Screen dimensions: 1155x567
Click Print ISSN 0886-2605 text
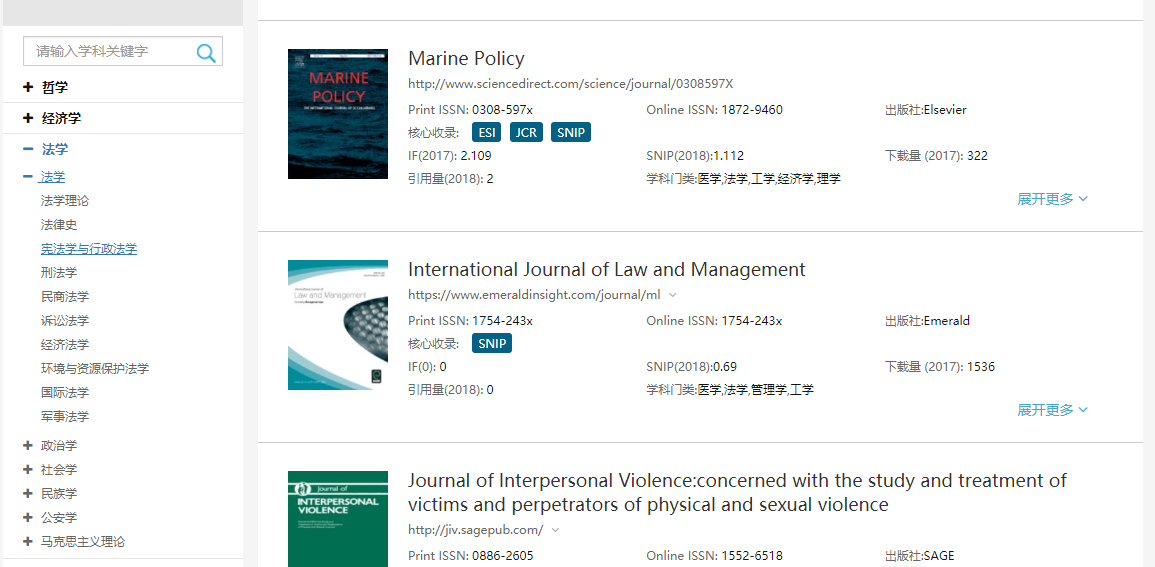pos(471,555)
